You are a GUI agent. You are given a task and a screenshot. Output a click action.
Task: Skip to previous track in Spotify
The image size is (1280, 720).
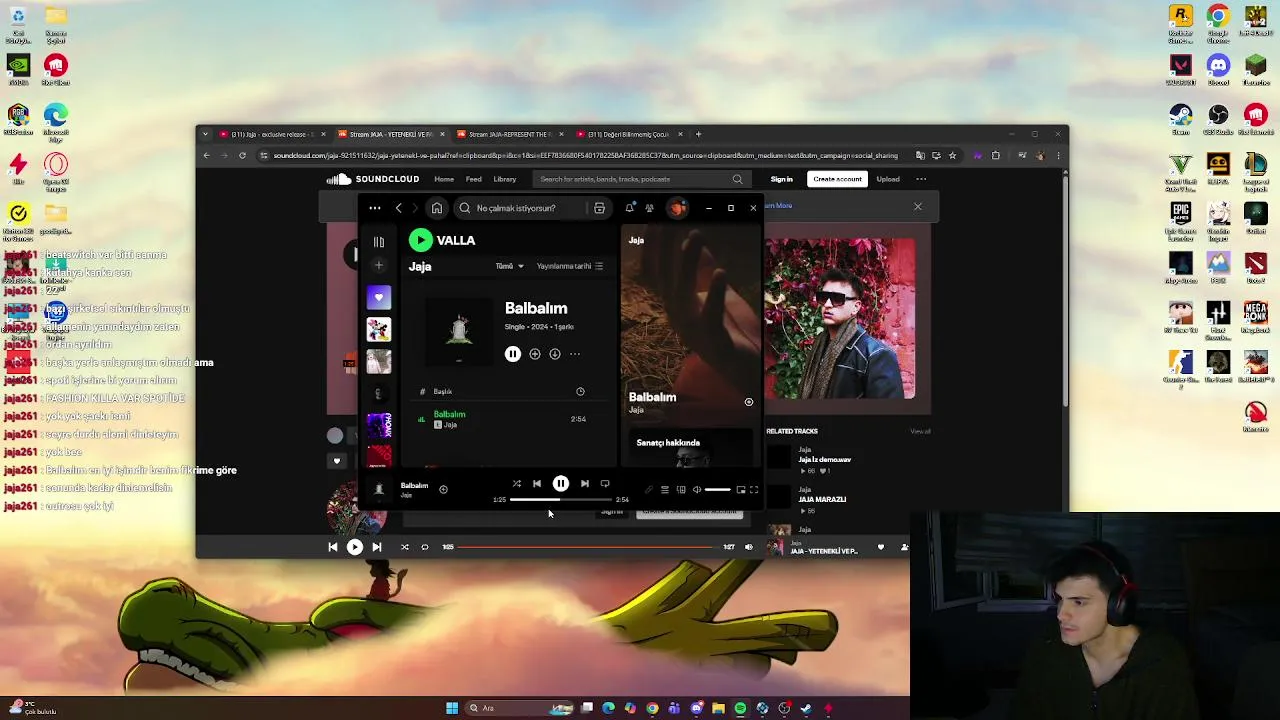(537, 484)
